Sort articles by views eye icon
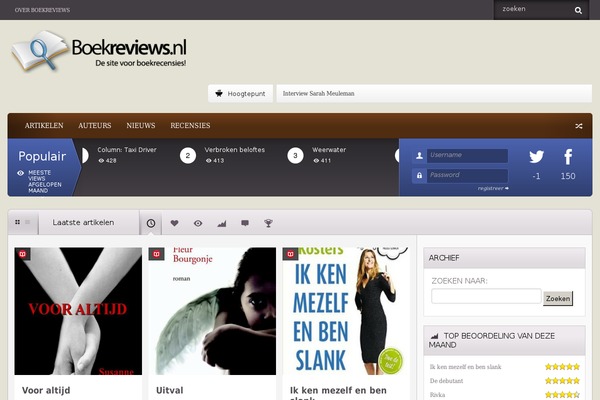Viewport: 600px width, 400px height. click(x=198, y=223)
